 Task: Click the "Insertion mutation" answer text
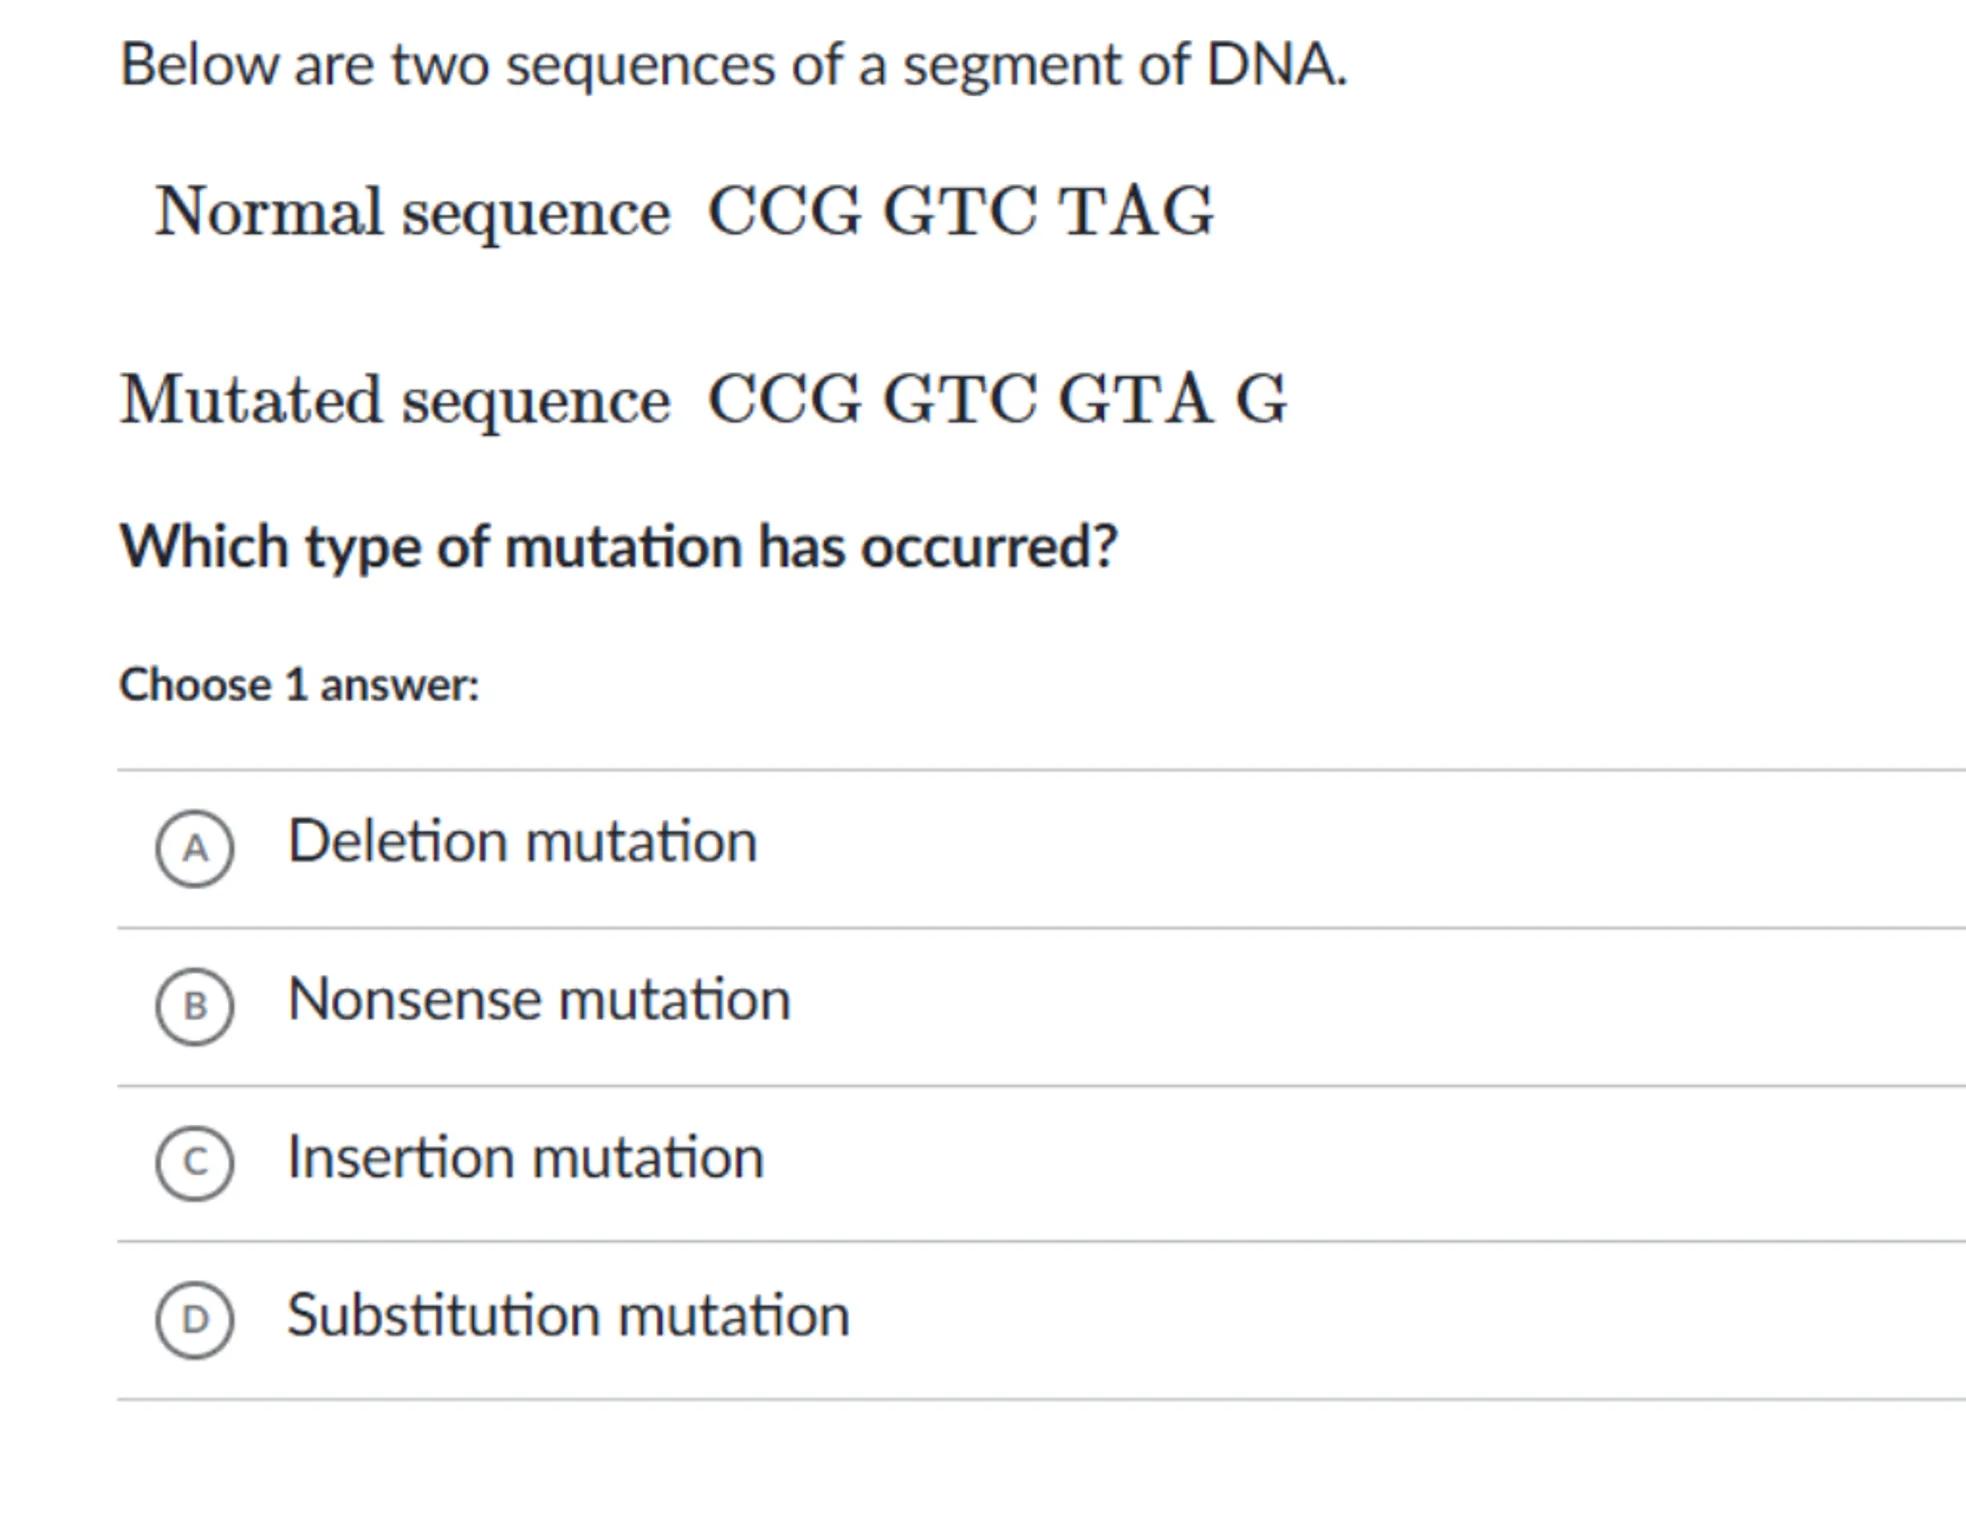525,1157
